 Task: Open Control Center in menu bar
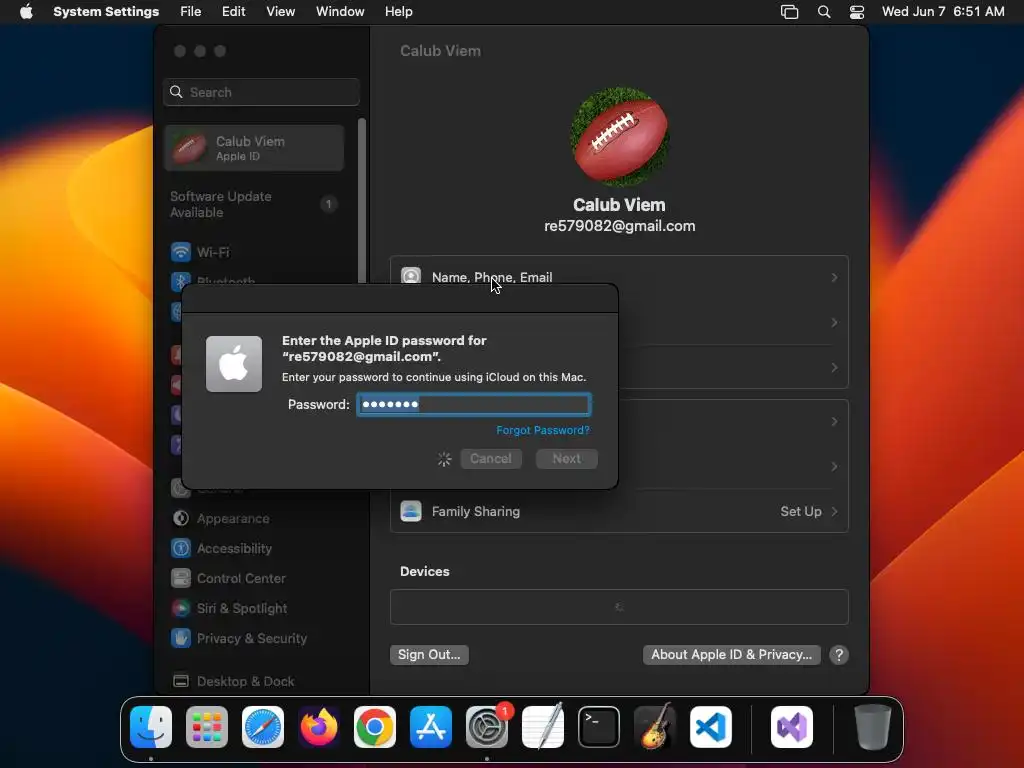tap(857, 12)
